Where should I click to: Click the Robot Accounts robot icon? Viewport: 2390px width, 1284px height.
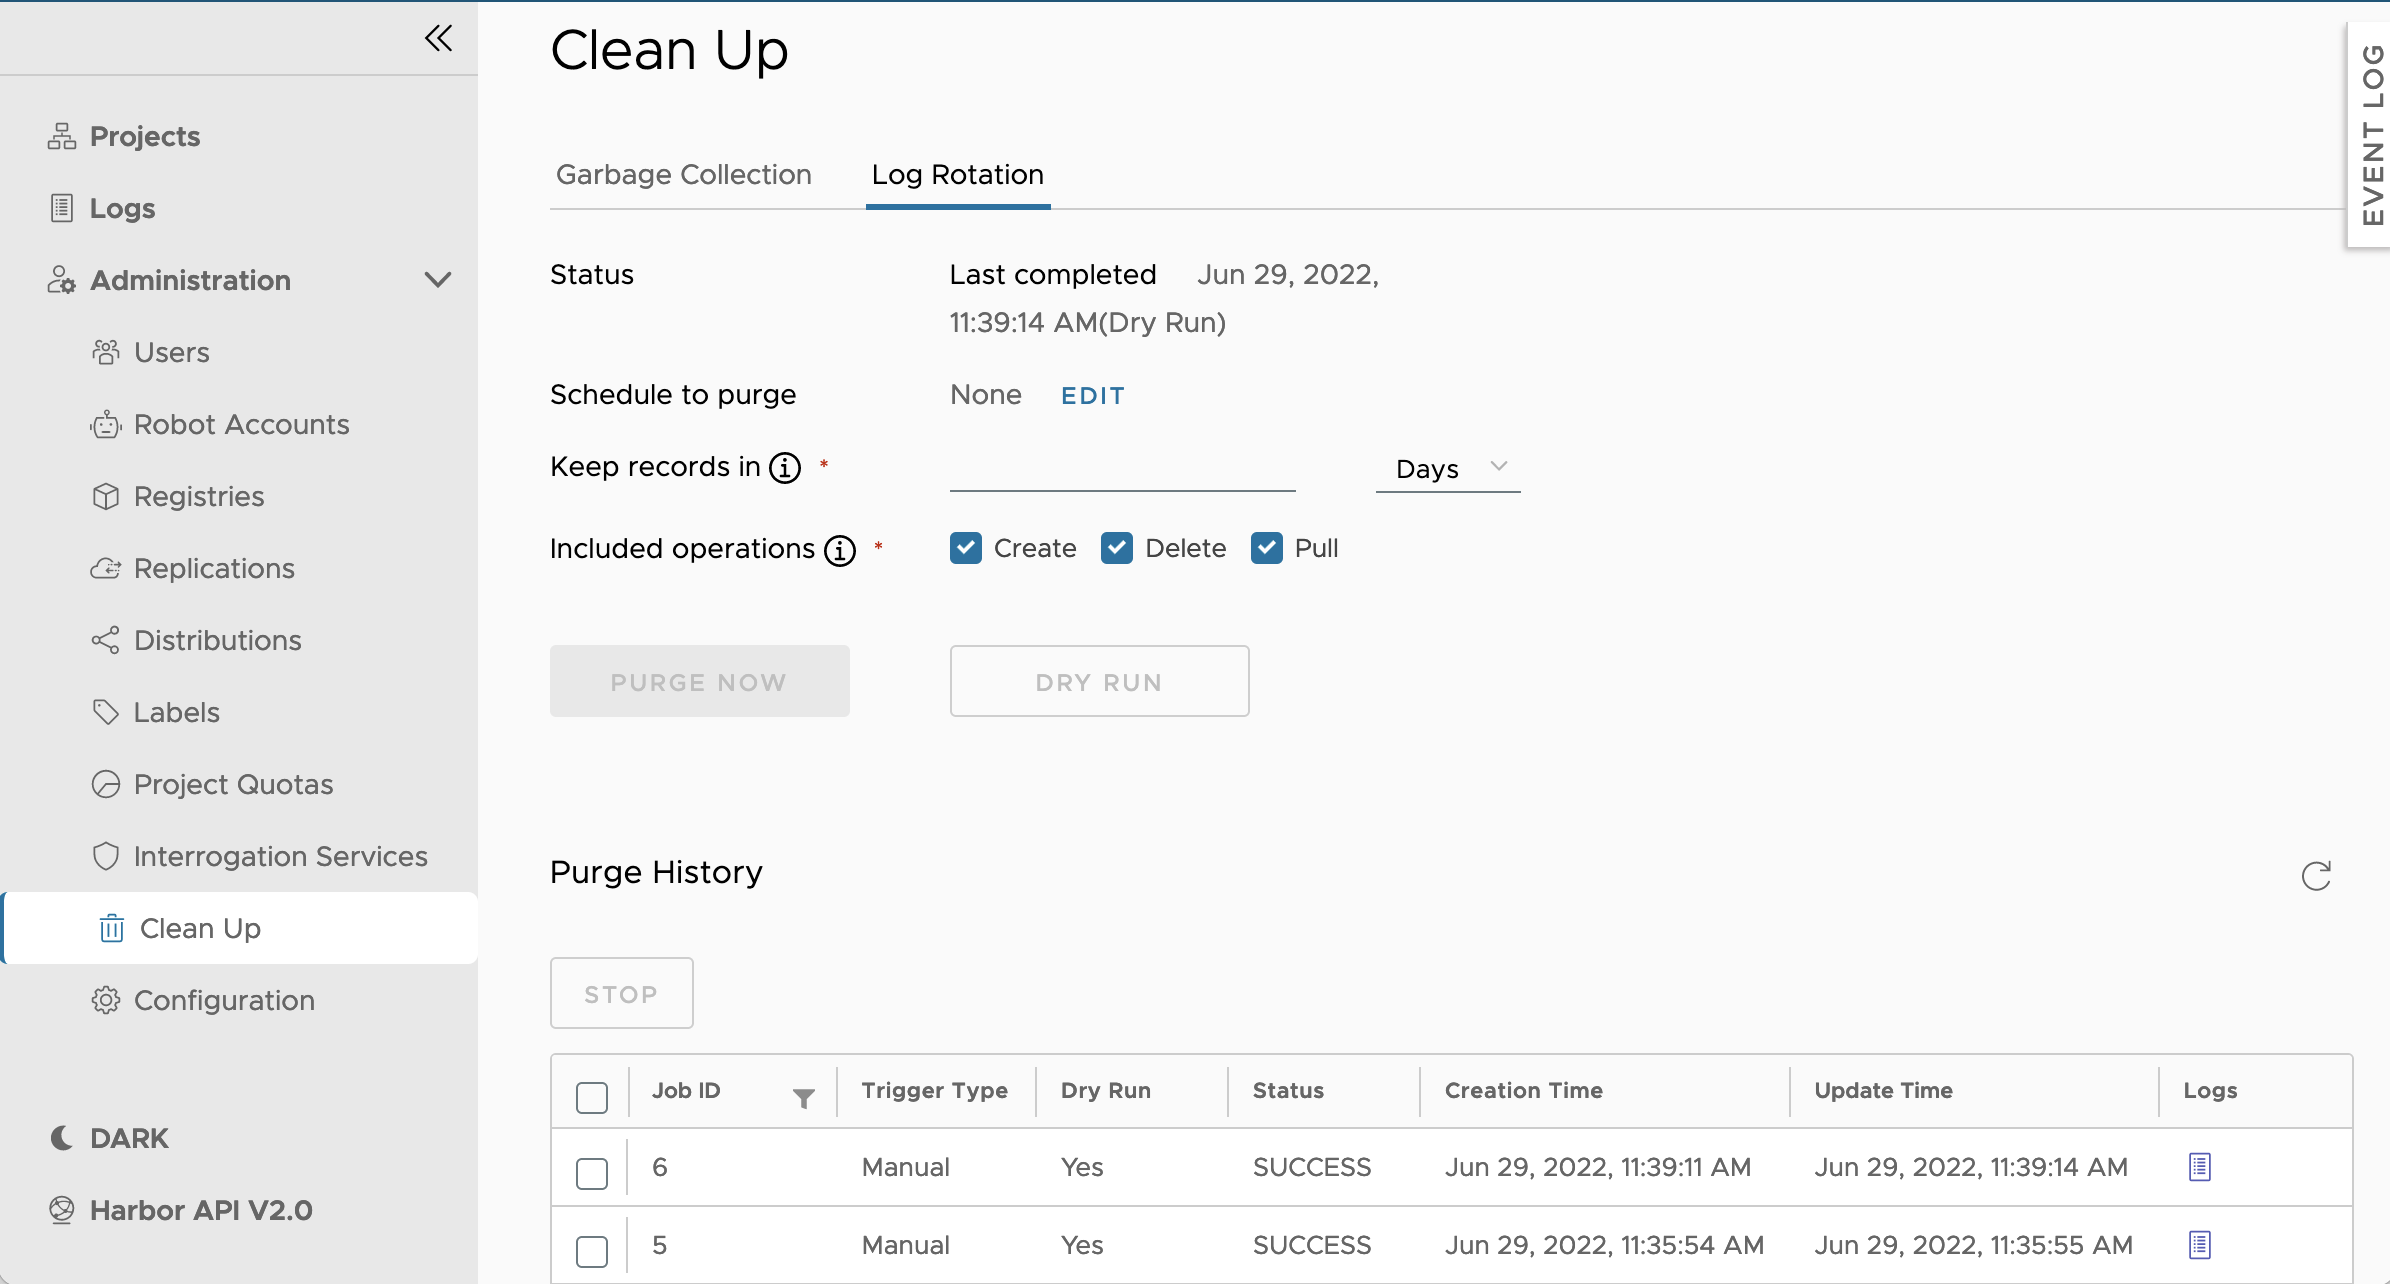[106, 424]
